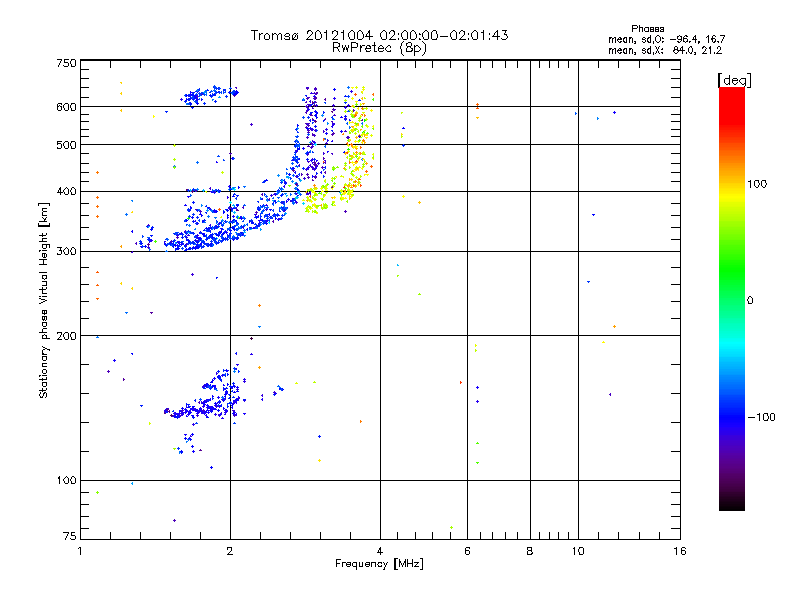This screenshot has height=600, width=800.
Task: Click the y-axis tick label '600'
Action: click(x=66, y=107)
